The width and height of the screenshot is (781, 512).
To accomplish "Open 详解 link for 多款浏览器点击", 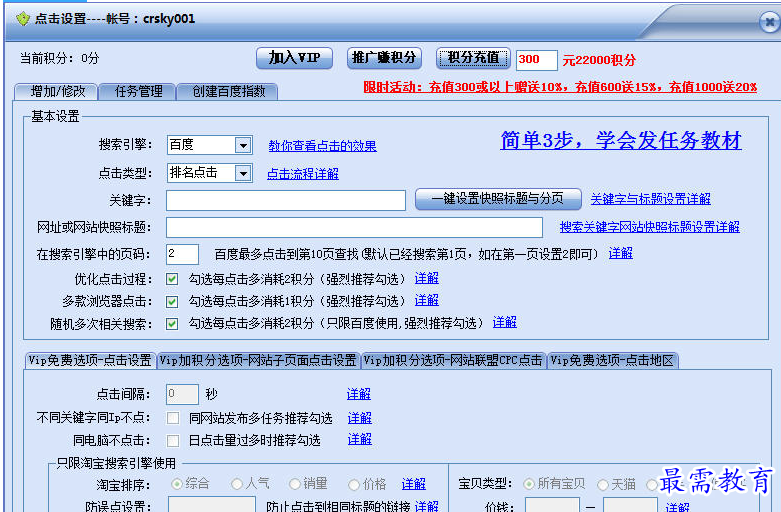I will point(427,300).
